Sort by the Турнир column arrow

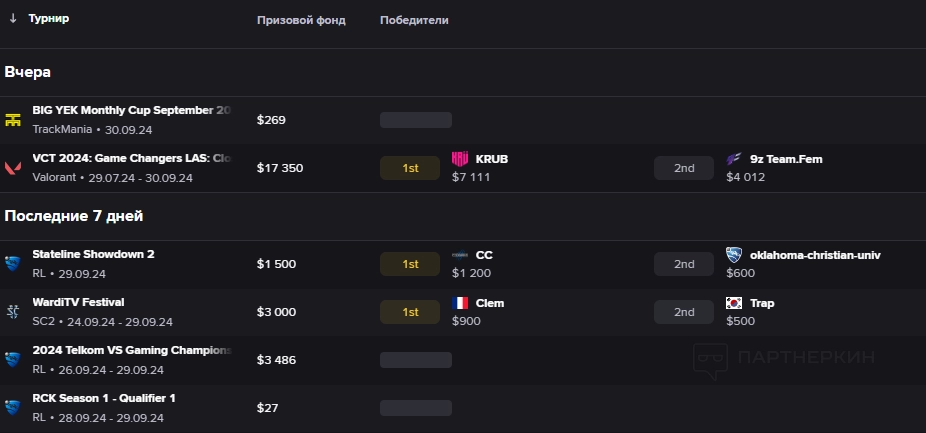pos(13,19)
